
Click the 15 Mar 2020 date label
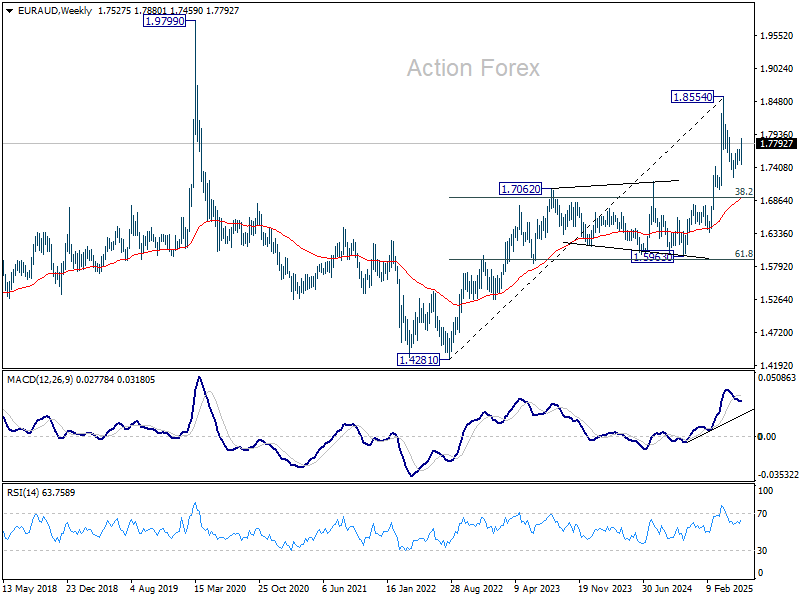(220, 588)
